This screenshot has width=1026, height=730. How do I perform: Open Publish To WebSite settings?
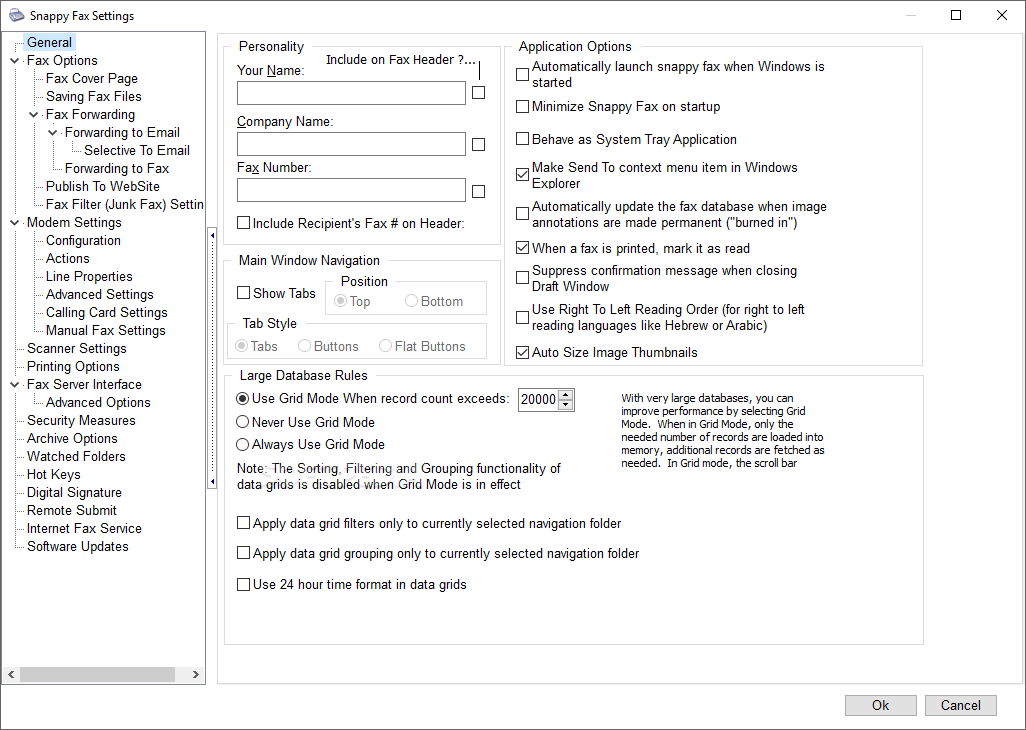(x=103, y=186)
